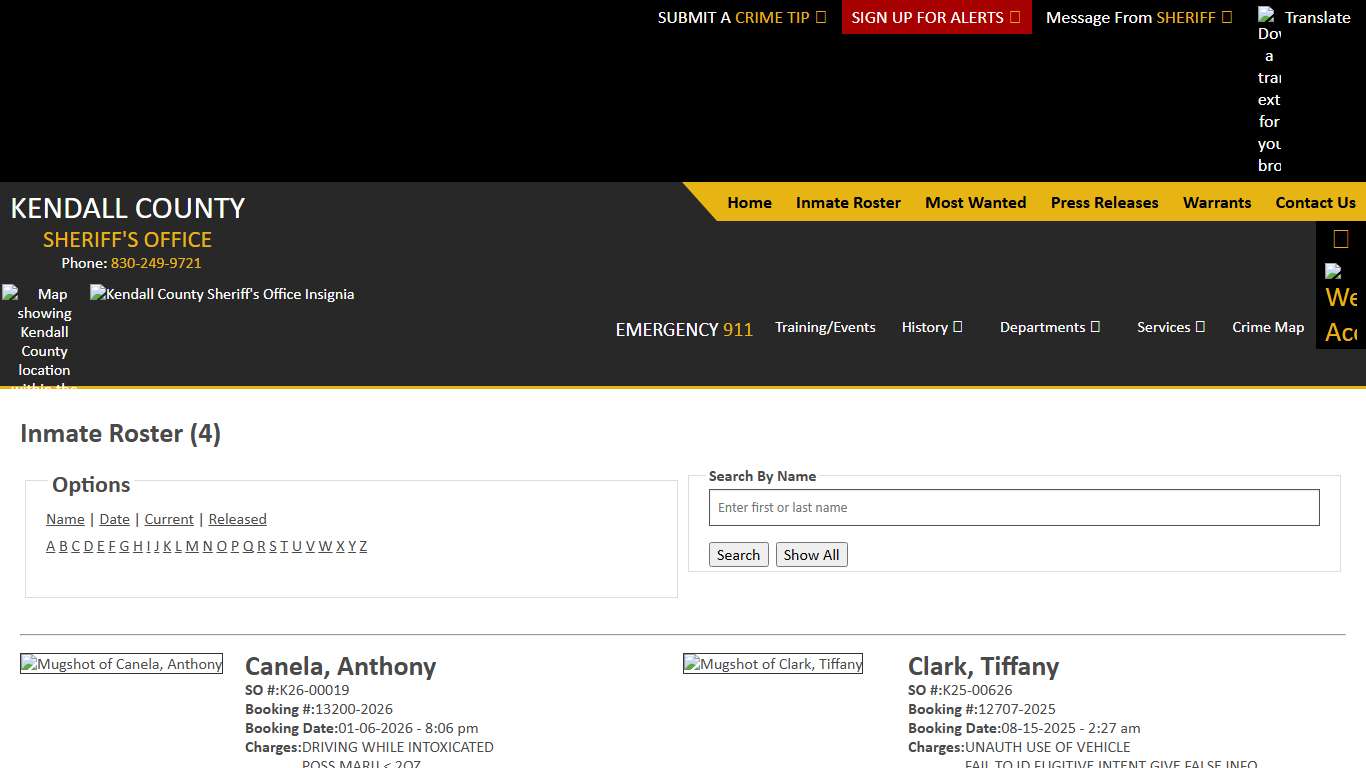
Task: View the mugshot of Canela, Anthony
Action: [x=121, y=663]
